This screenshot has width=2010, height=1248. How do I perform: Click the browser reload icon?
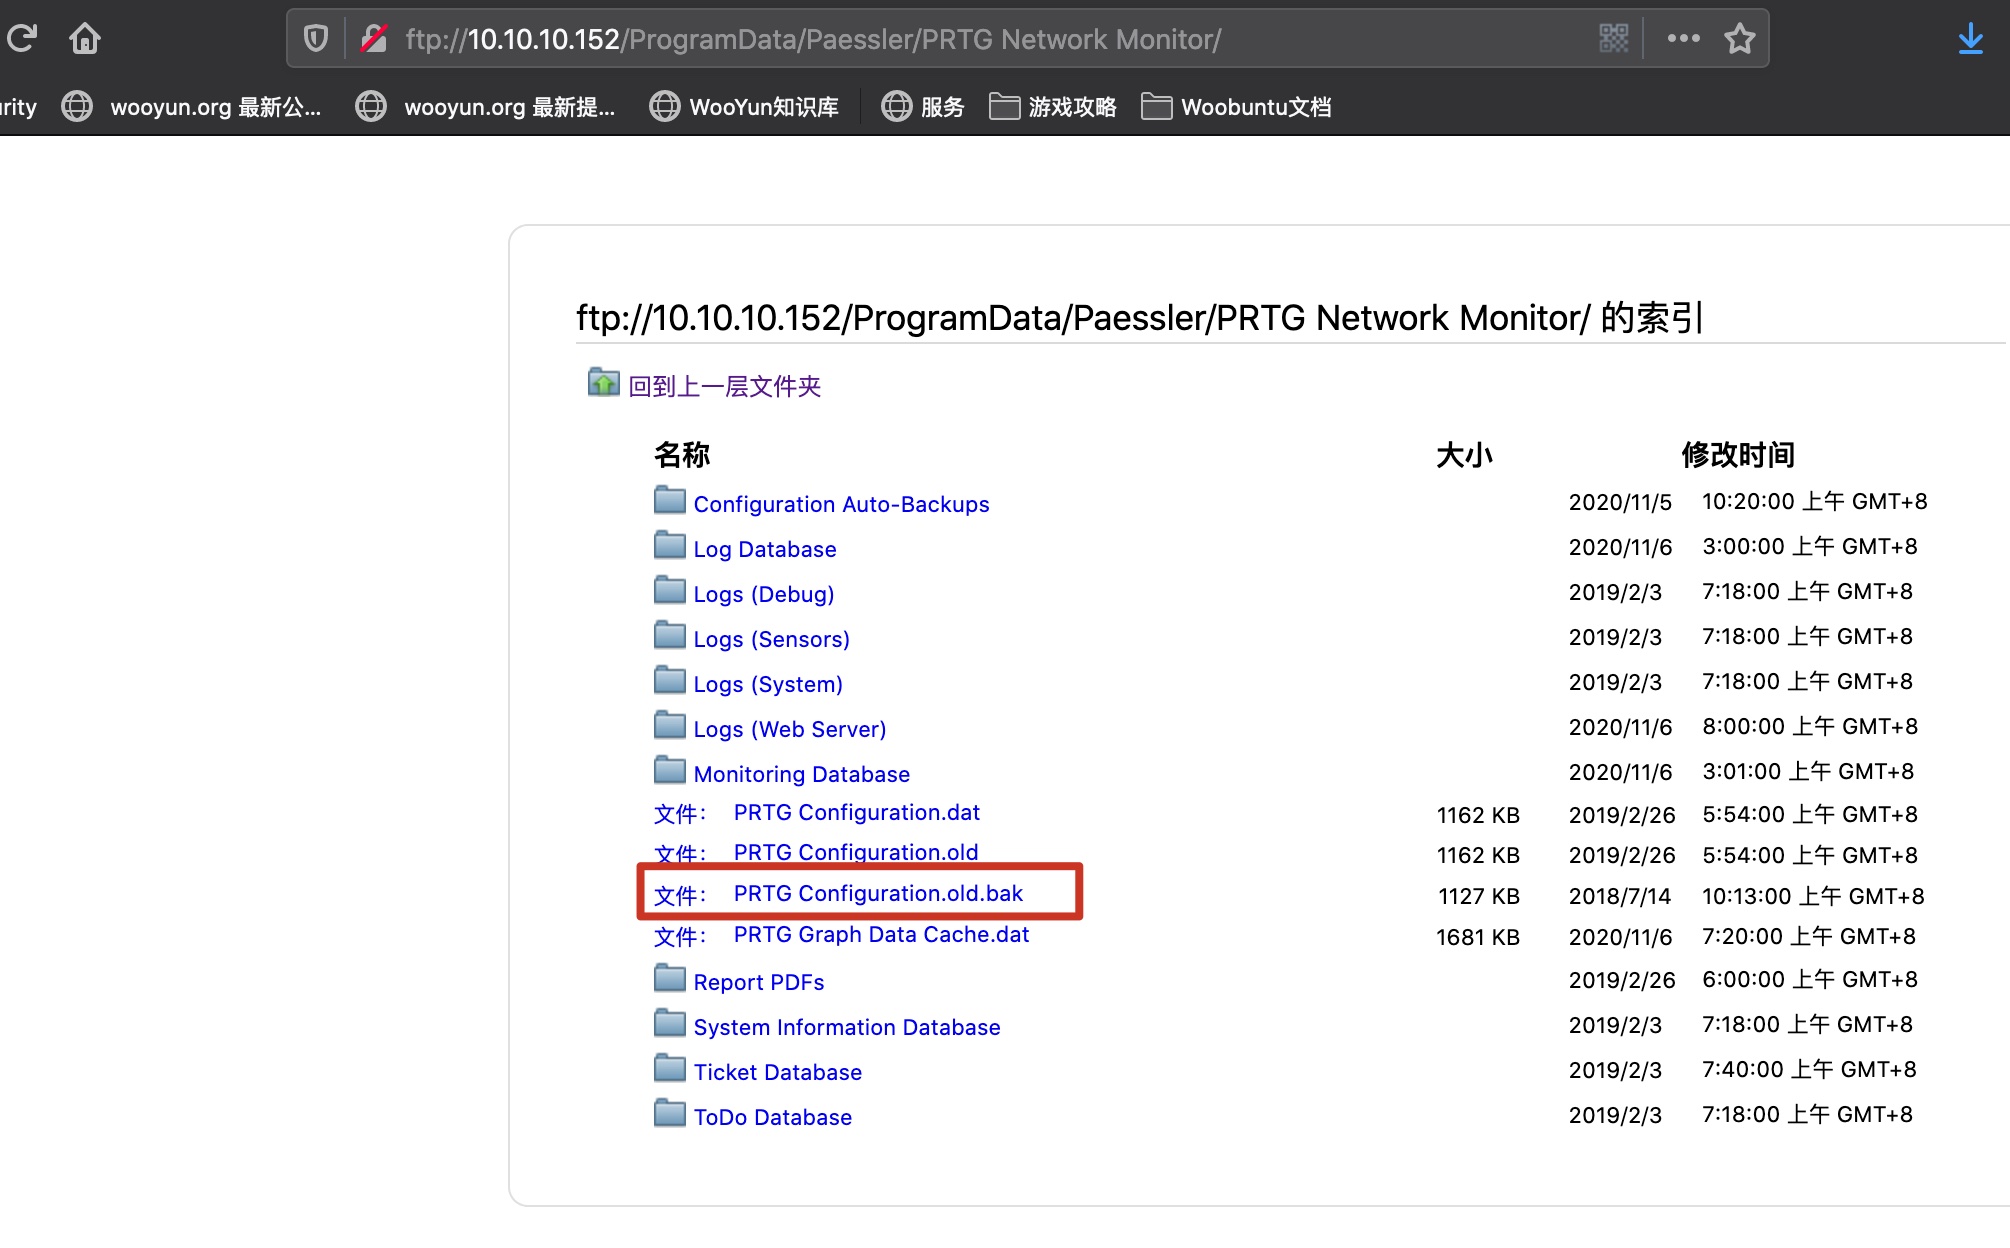(x=22, y=39)
